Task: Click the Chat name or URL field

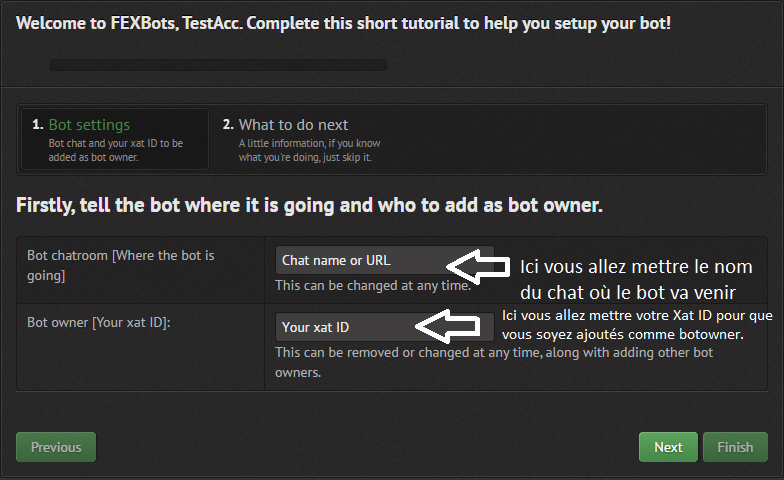Action: point(384,260)
